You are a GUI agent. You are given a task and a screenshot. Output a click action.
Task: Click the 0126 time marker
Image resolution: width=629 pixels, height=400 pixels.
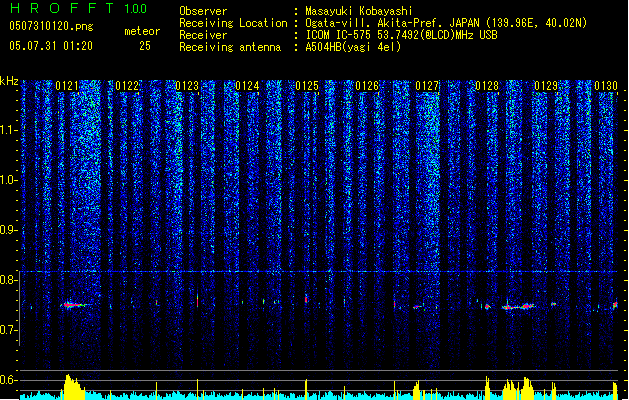367,86
